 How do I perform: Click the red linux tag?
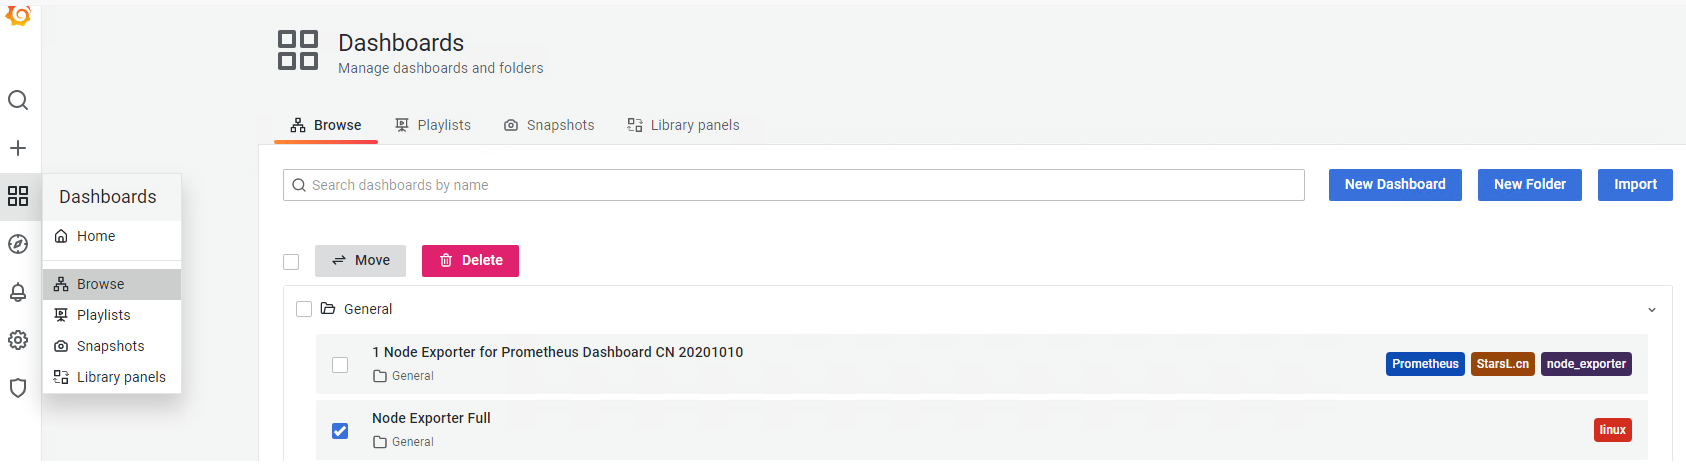[1612, 430]
